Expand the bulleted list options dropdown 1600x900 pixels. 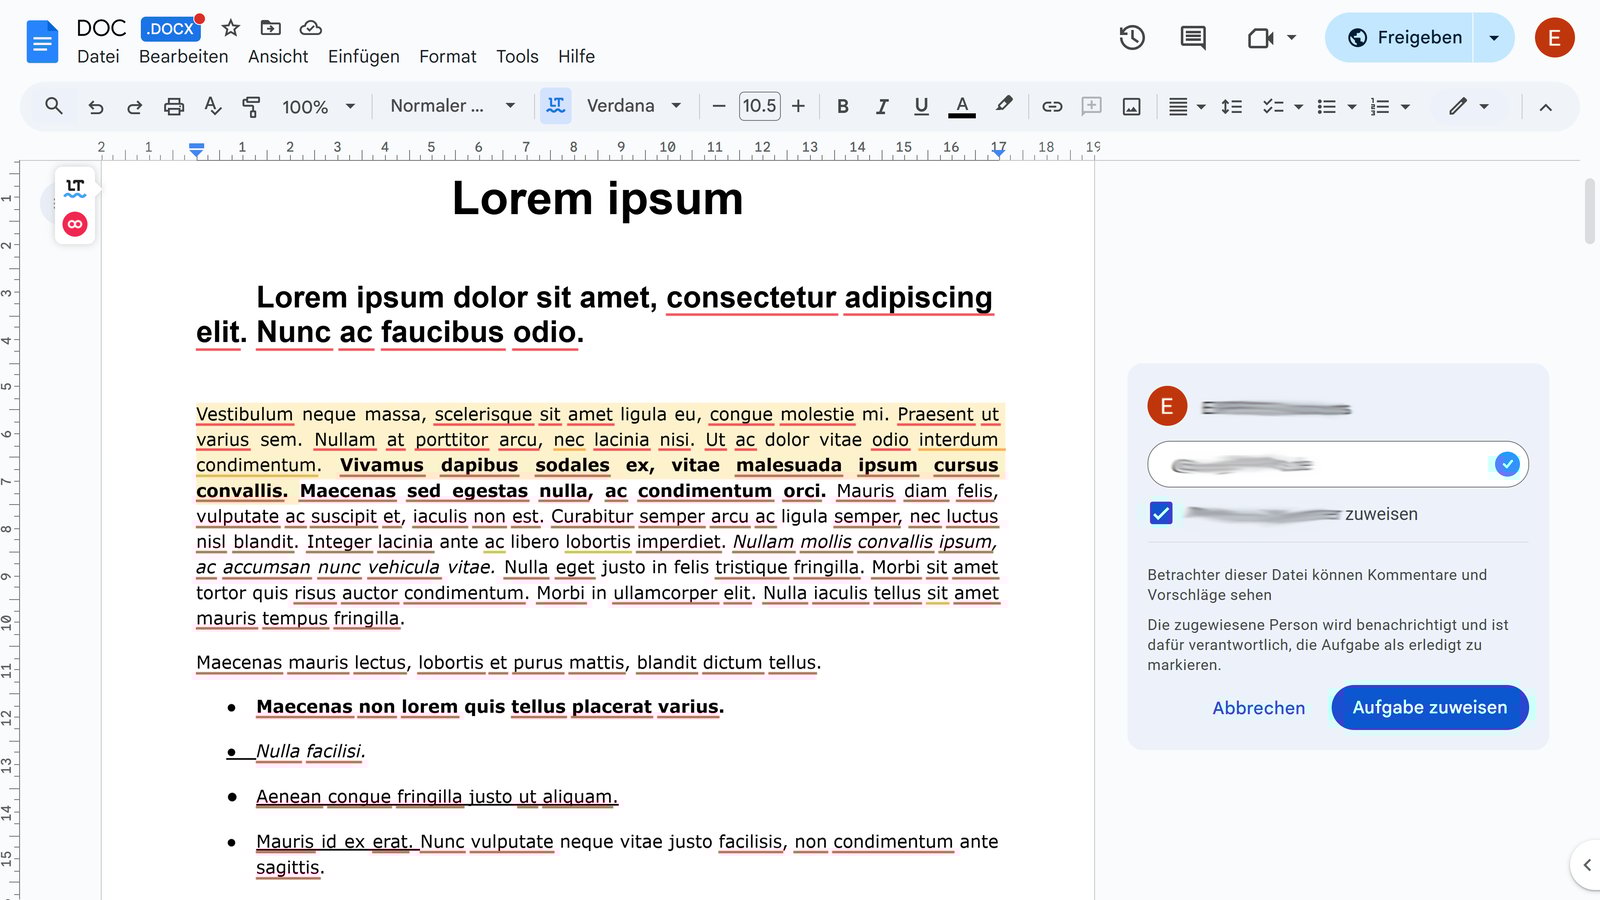(x=1353, y=106)
